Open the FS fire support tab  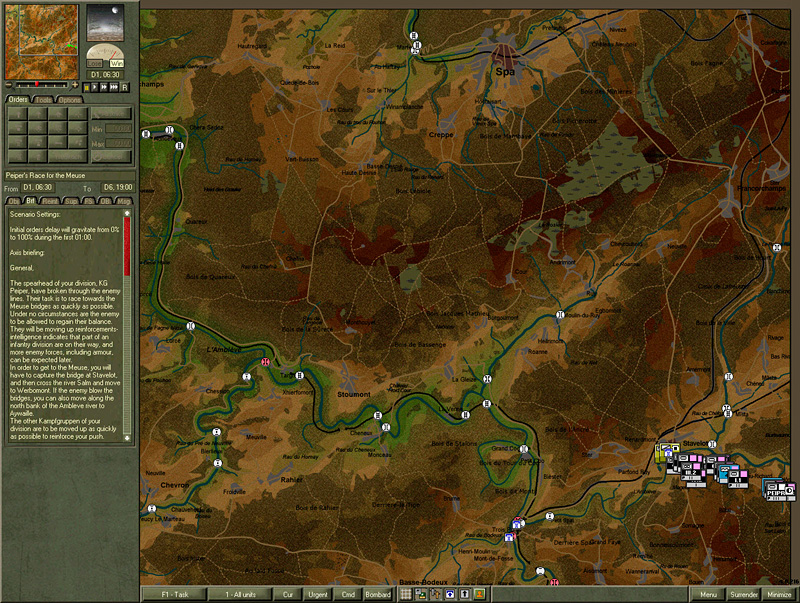pyautogui.click(x=89, y=201)
